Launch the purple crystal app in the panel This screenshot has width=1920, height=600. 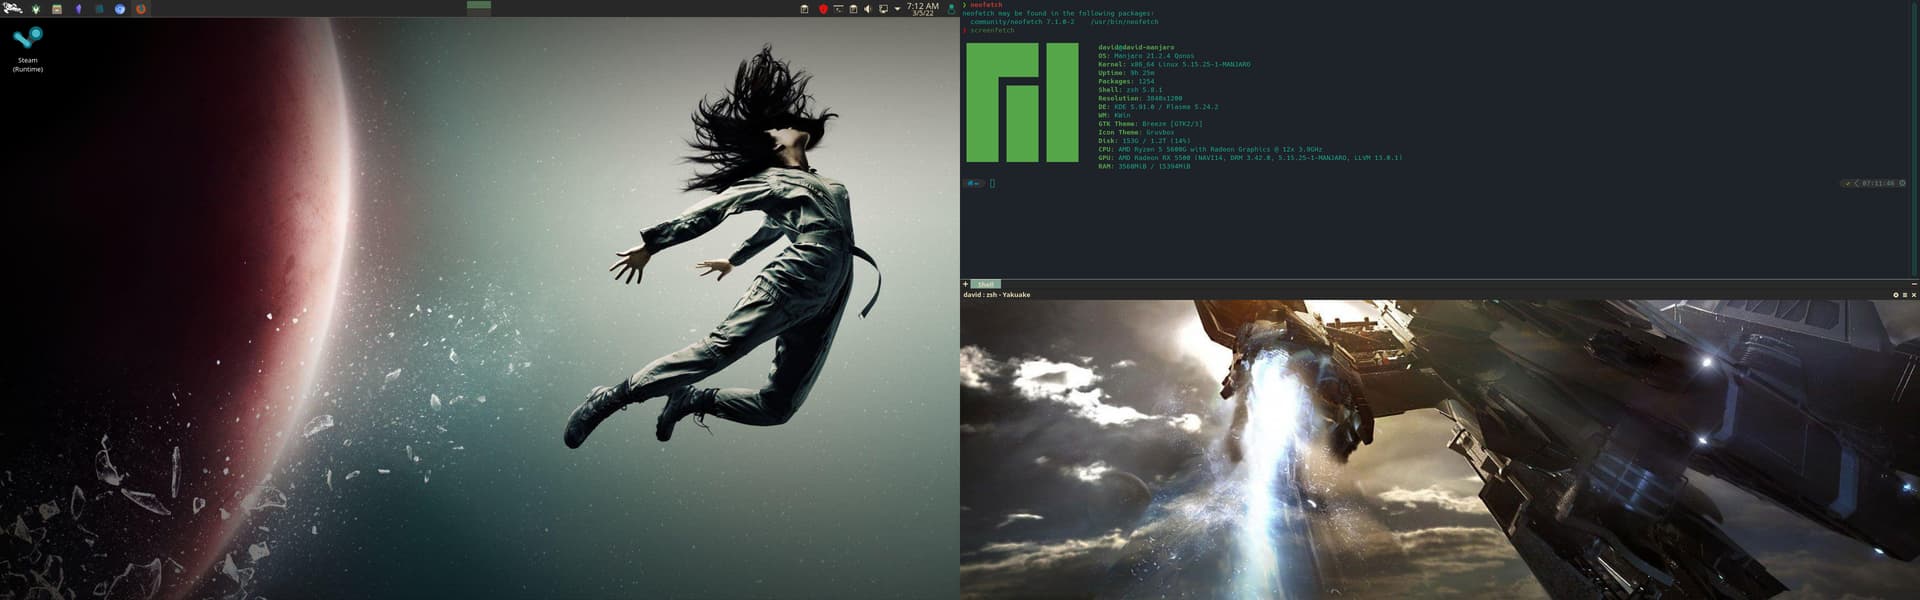78,9
